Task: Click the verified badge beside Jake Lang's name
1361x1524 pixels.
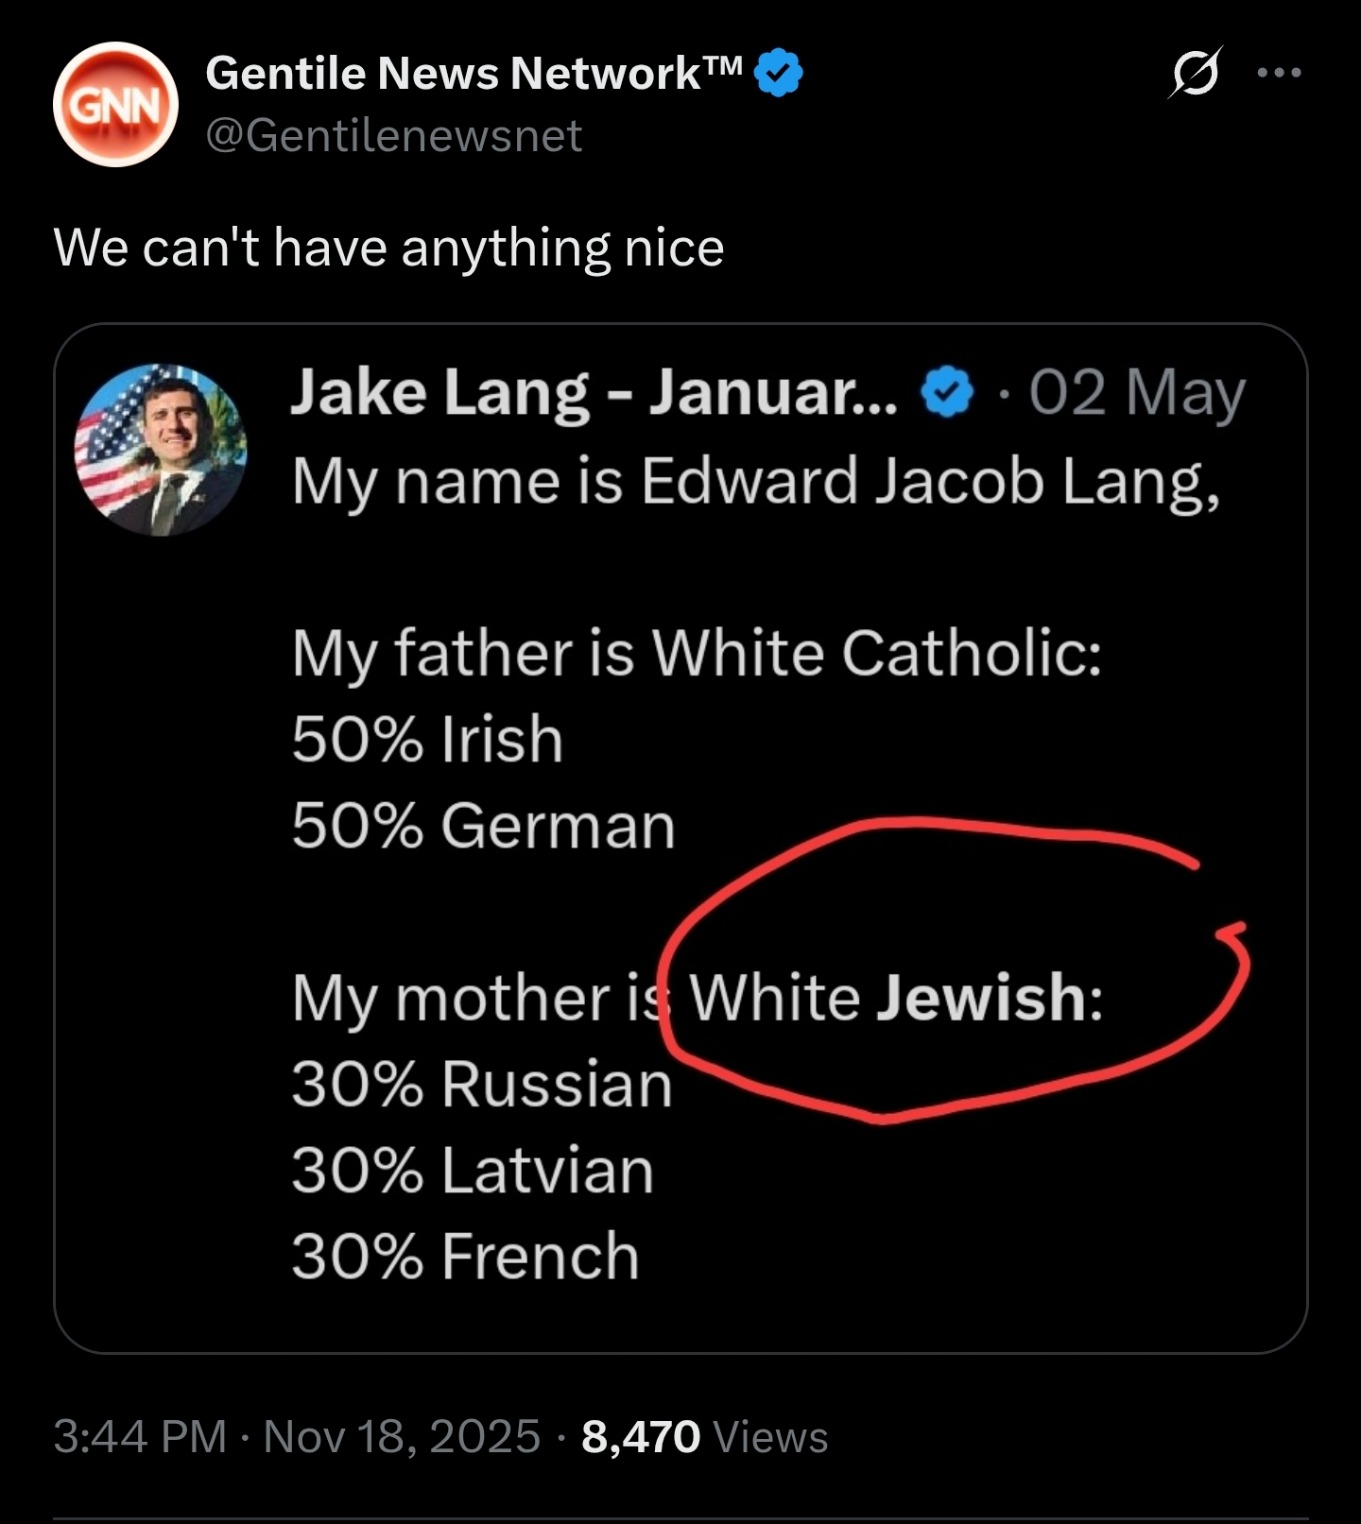Action: [x=946, y=392]
